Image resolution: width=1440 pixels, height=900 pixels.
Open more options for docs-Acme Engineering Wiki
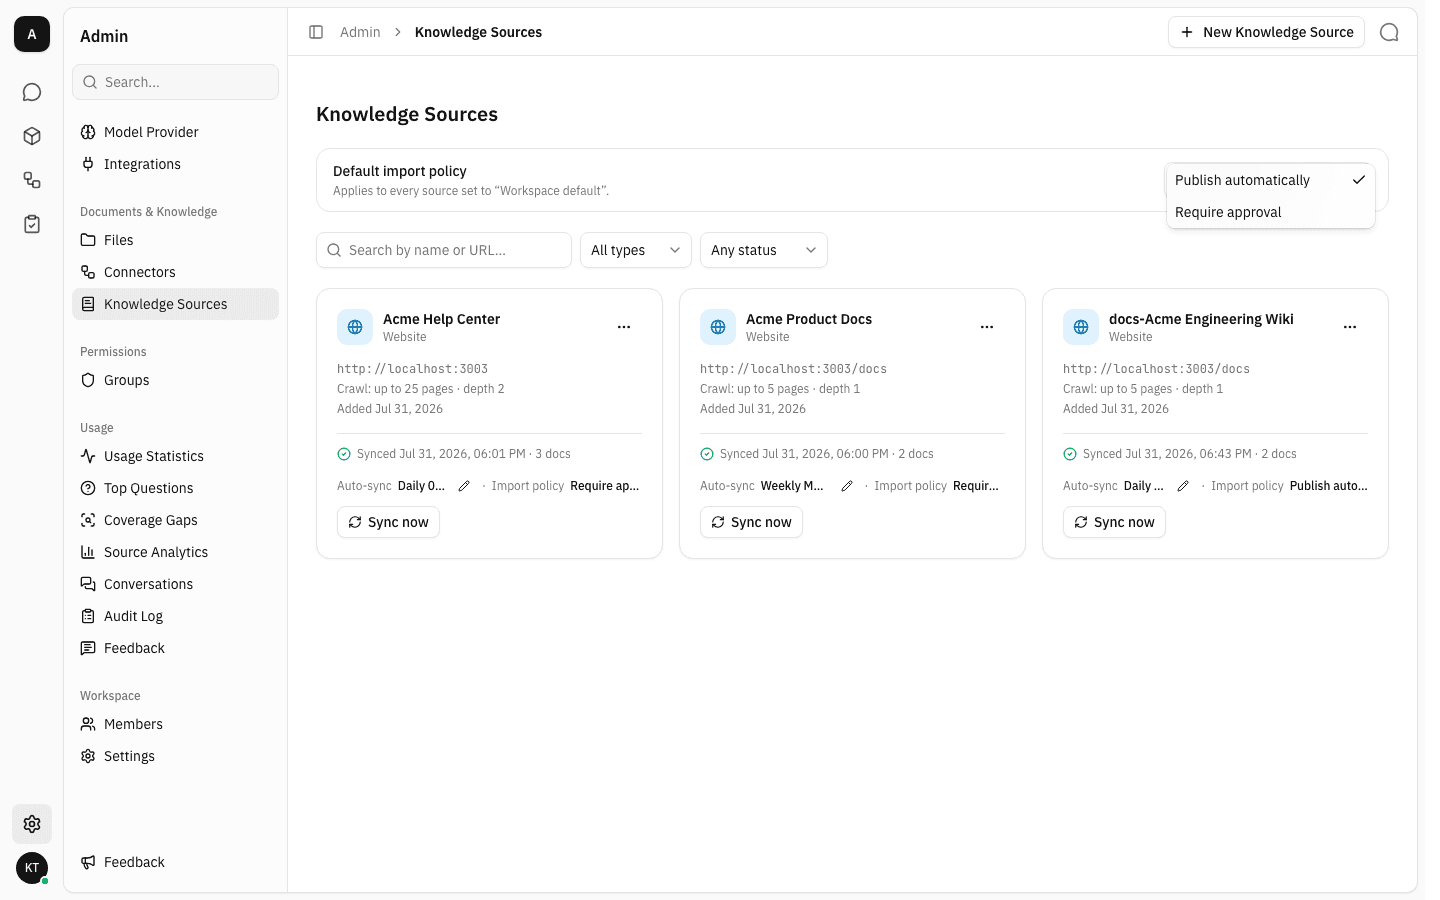click(1350, 327)
